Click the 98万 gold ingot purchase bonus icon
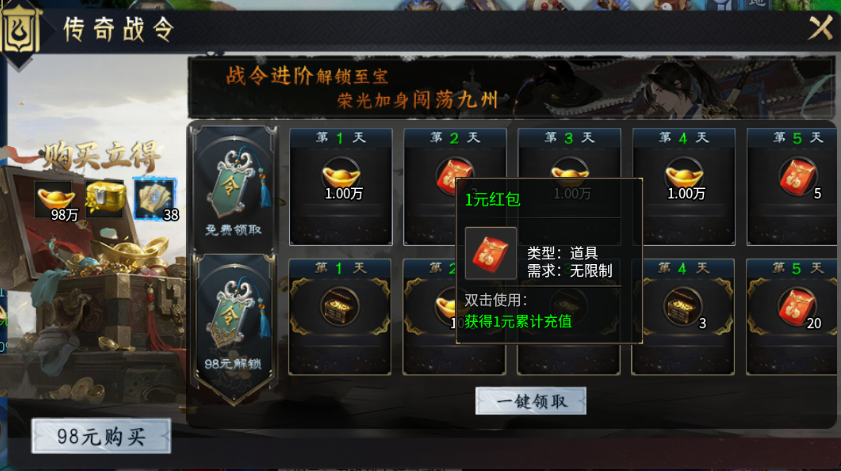Image resolution: width=841 pixels, height=471 pixels. tap(55, 201)
